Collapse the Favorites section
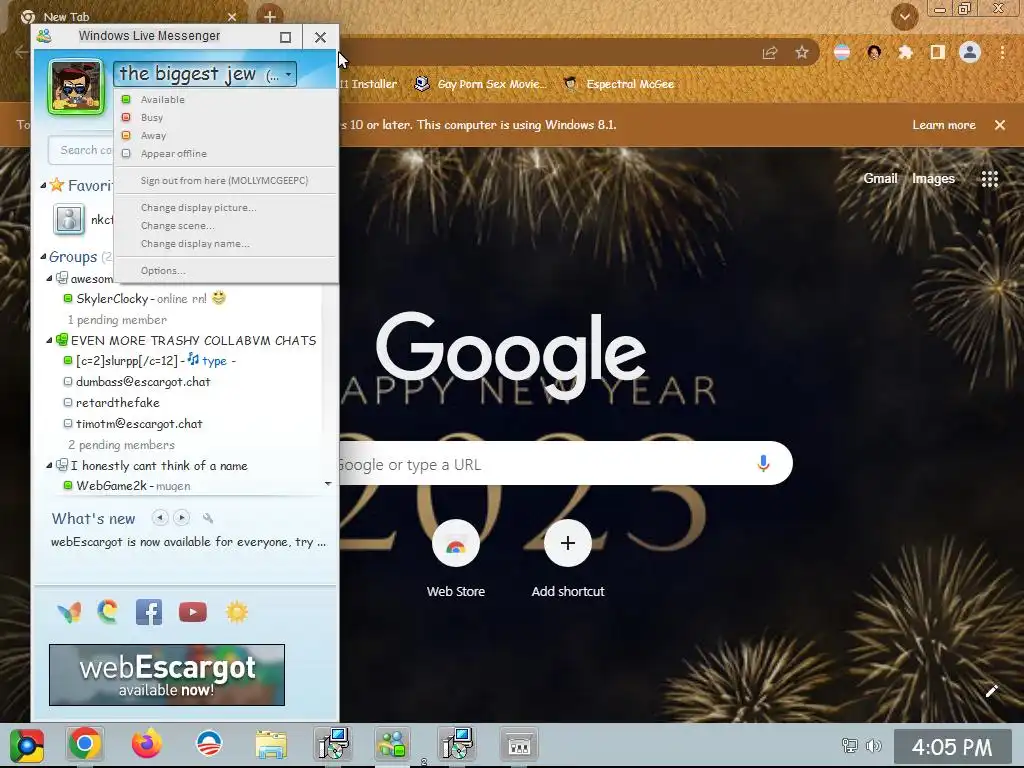 [x=43, y=185]
